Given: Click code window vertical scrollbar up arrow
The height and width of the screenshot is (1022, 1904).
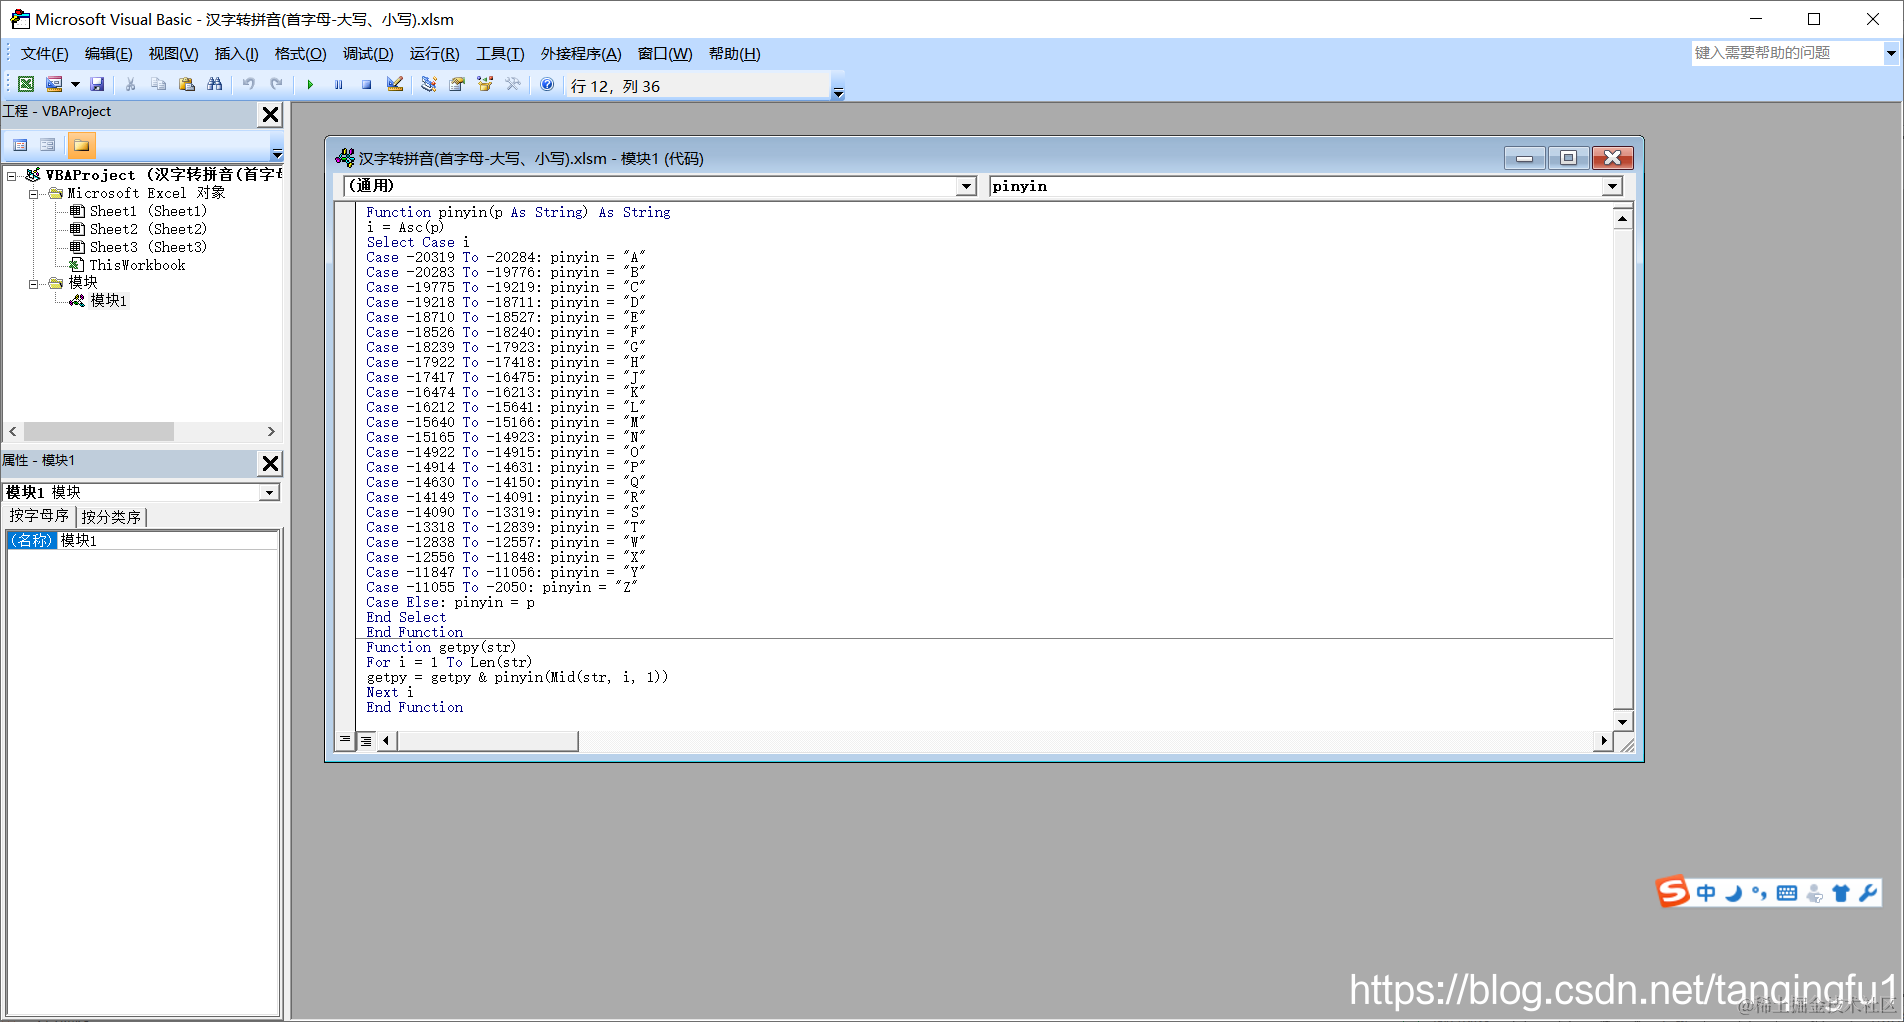Looking at the screenshot, I should point(1622,218).
